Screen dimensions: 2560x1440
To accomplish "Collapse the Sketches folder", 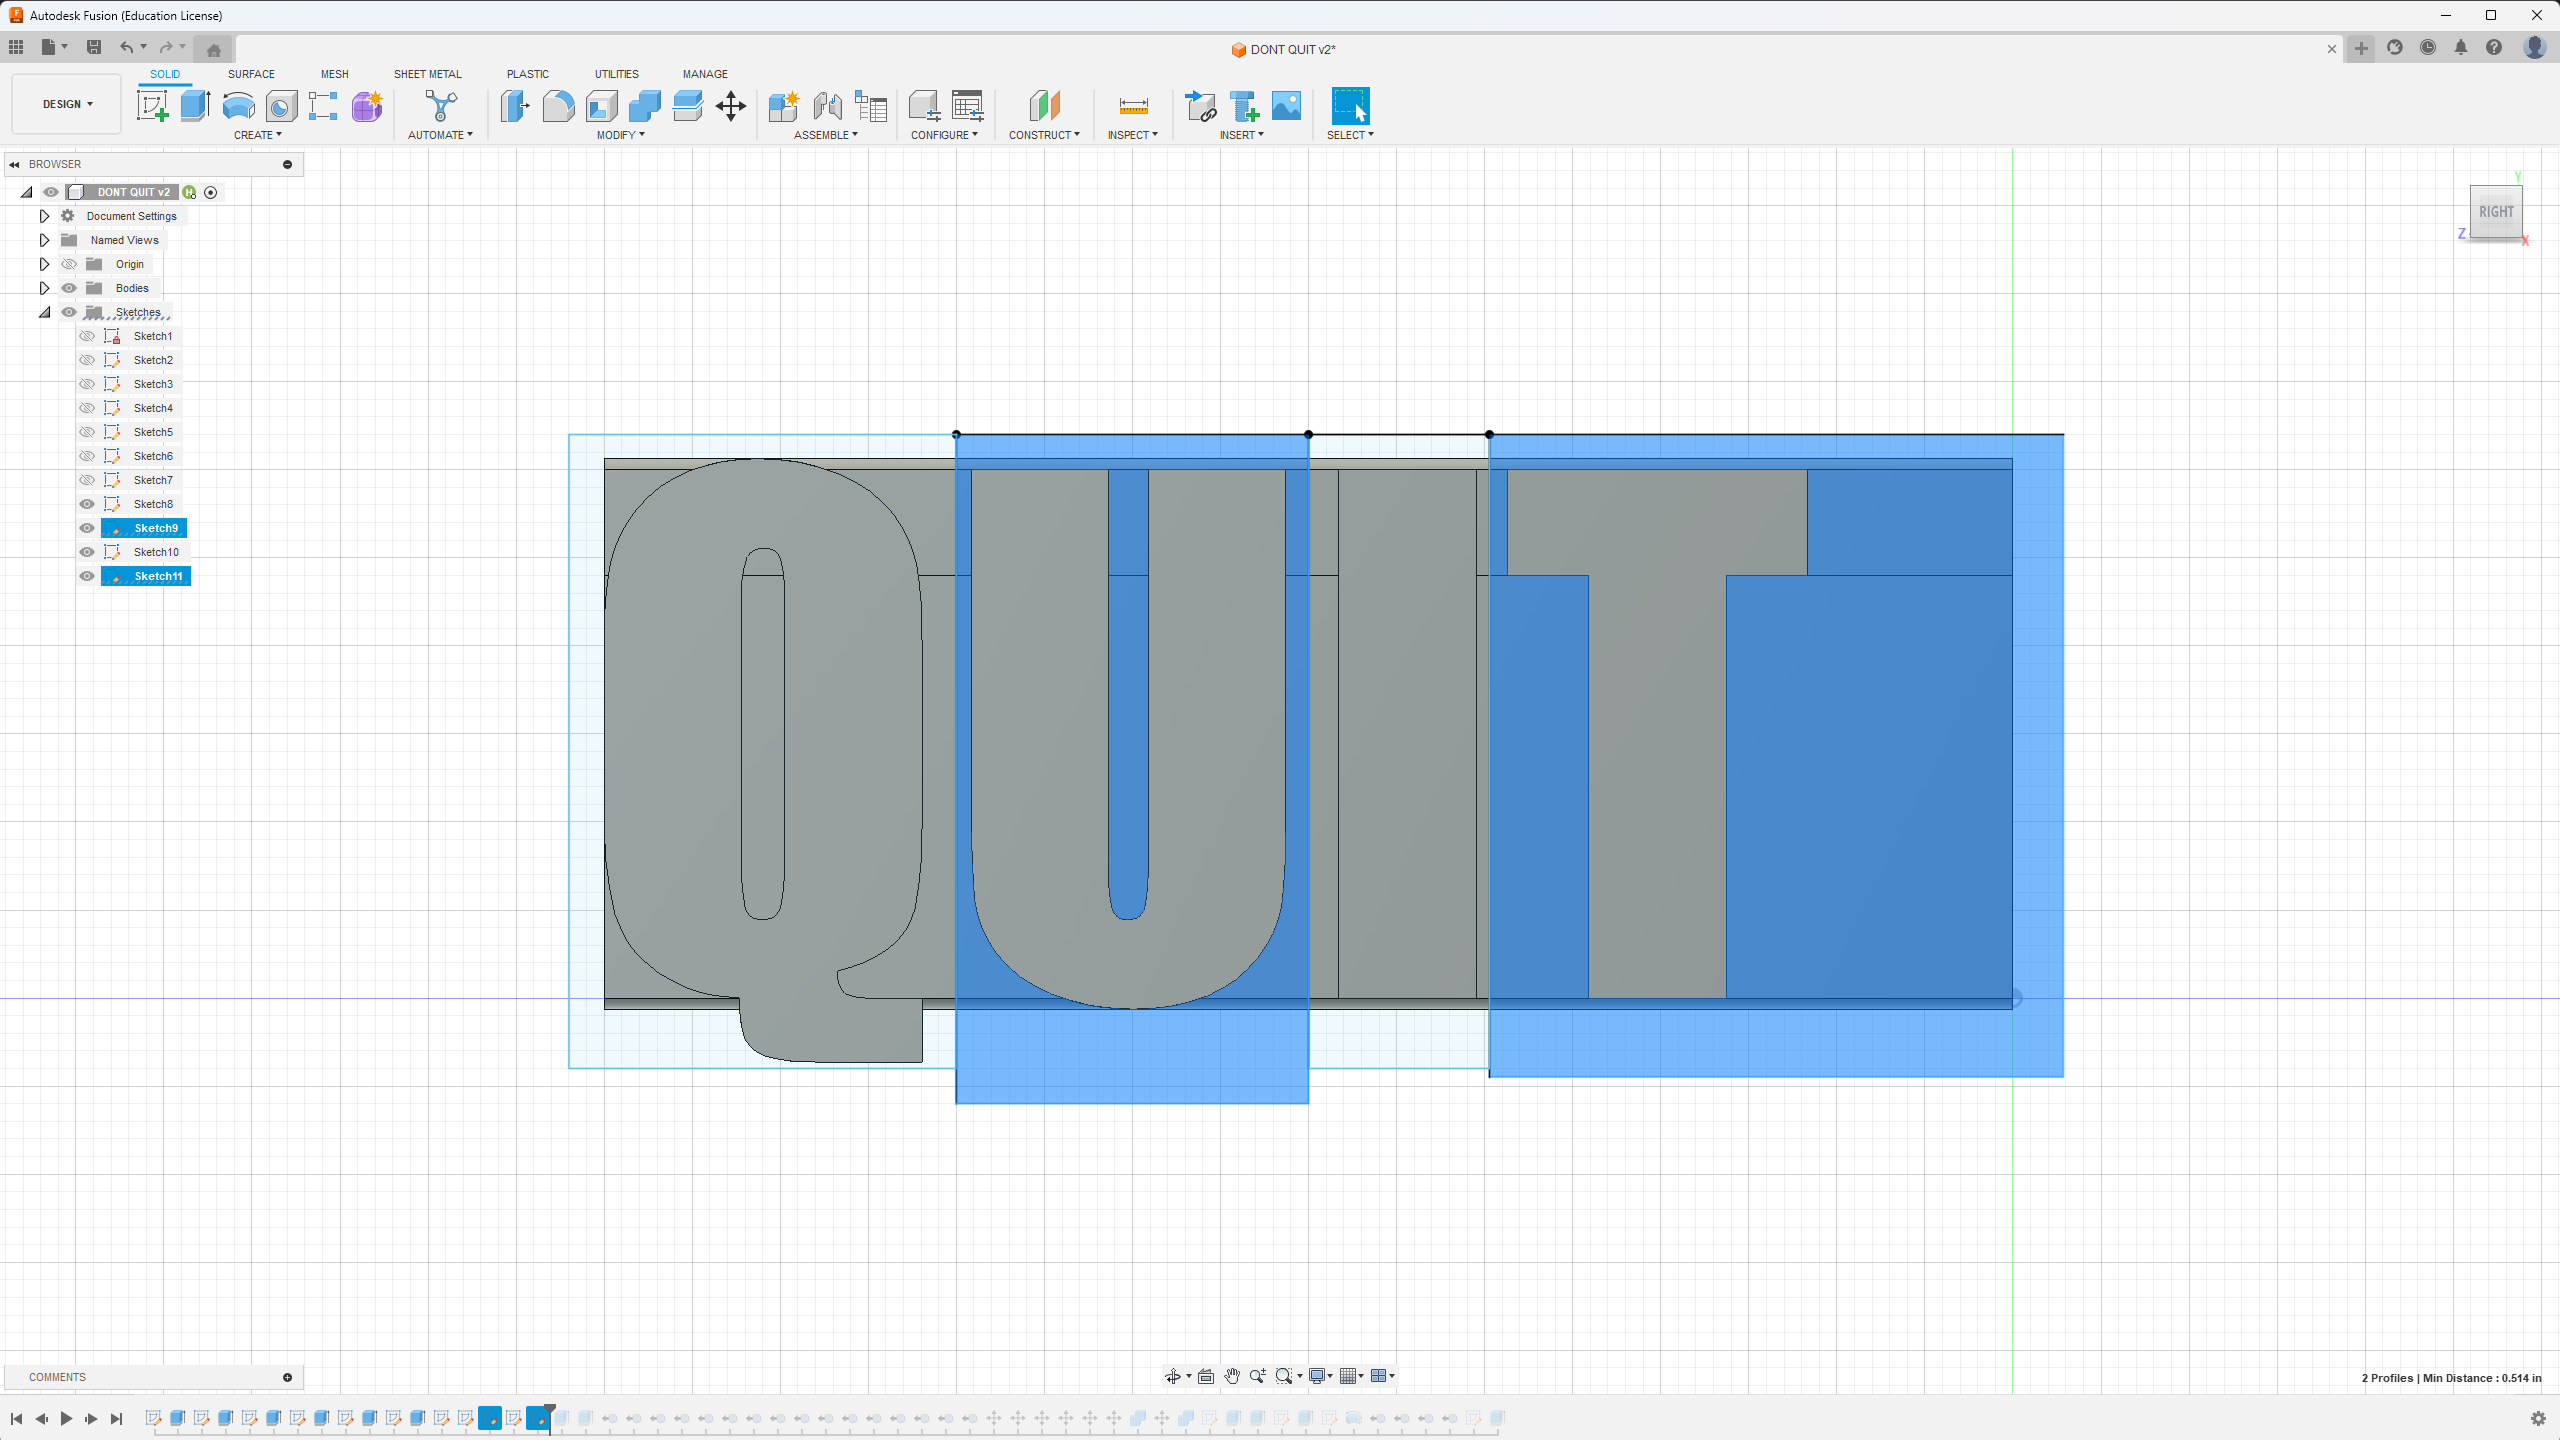I will pyautogui.click(x=44, y=312).
